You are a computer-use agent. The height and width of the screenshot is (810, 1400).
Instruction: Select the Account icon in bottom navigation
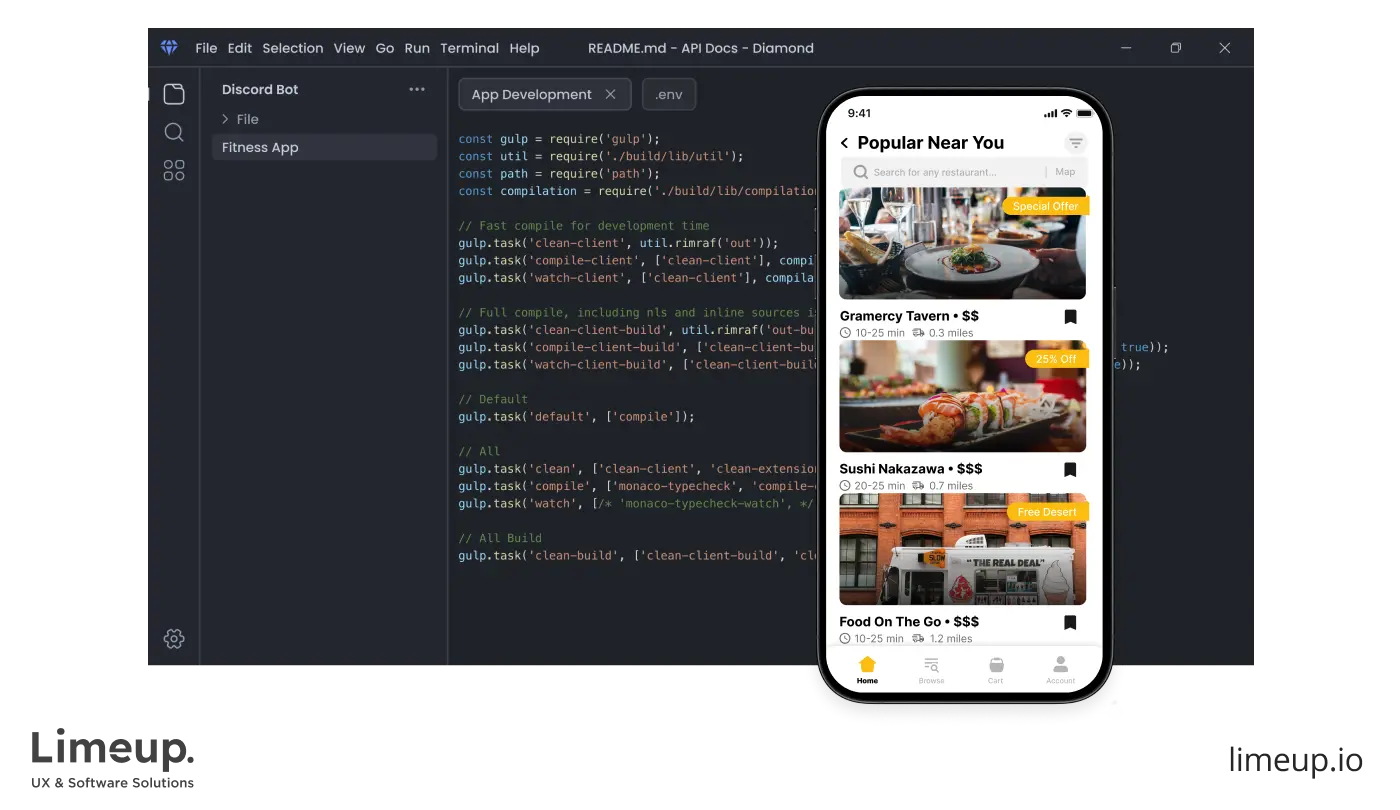click(x=1060, y=668)
